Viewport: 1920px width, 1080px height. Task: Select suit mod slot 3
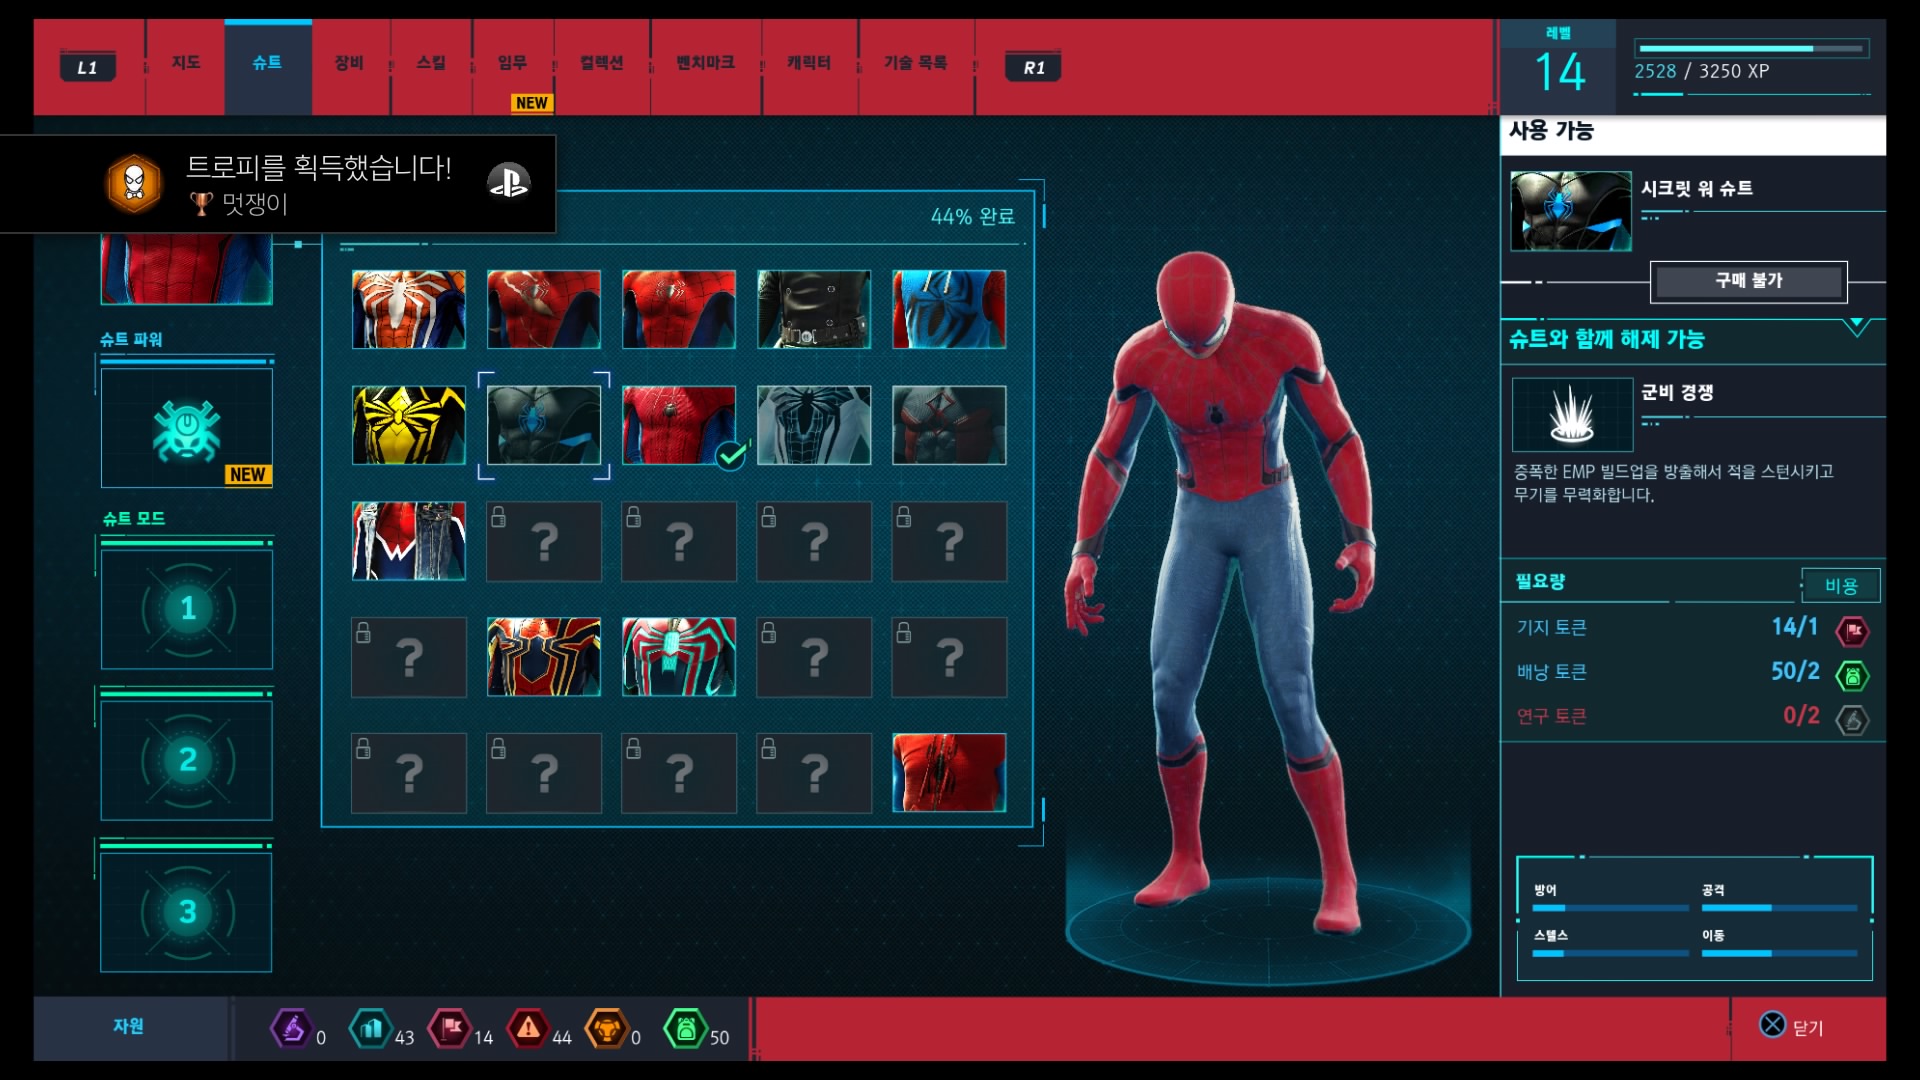click(187, 911)
